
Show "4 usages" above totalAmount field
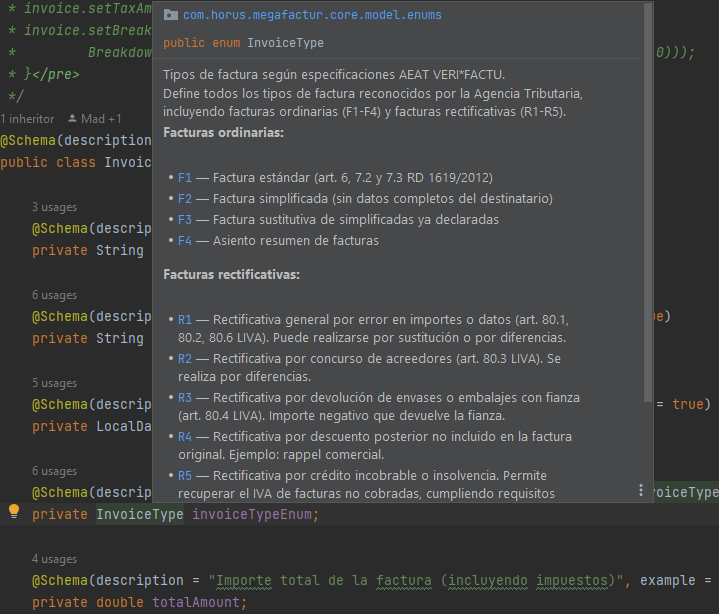coord(54,559)
